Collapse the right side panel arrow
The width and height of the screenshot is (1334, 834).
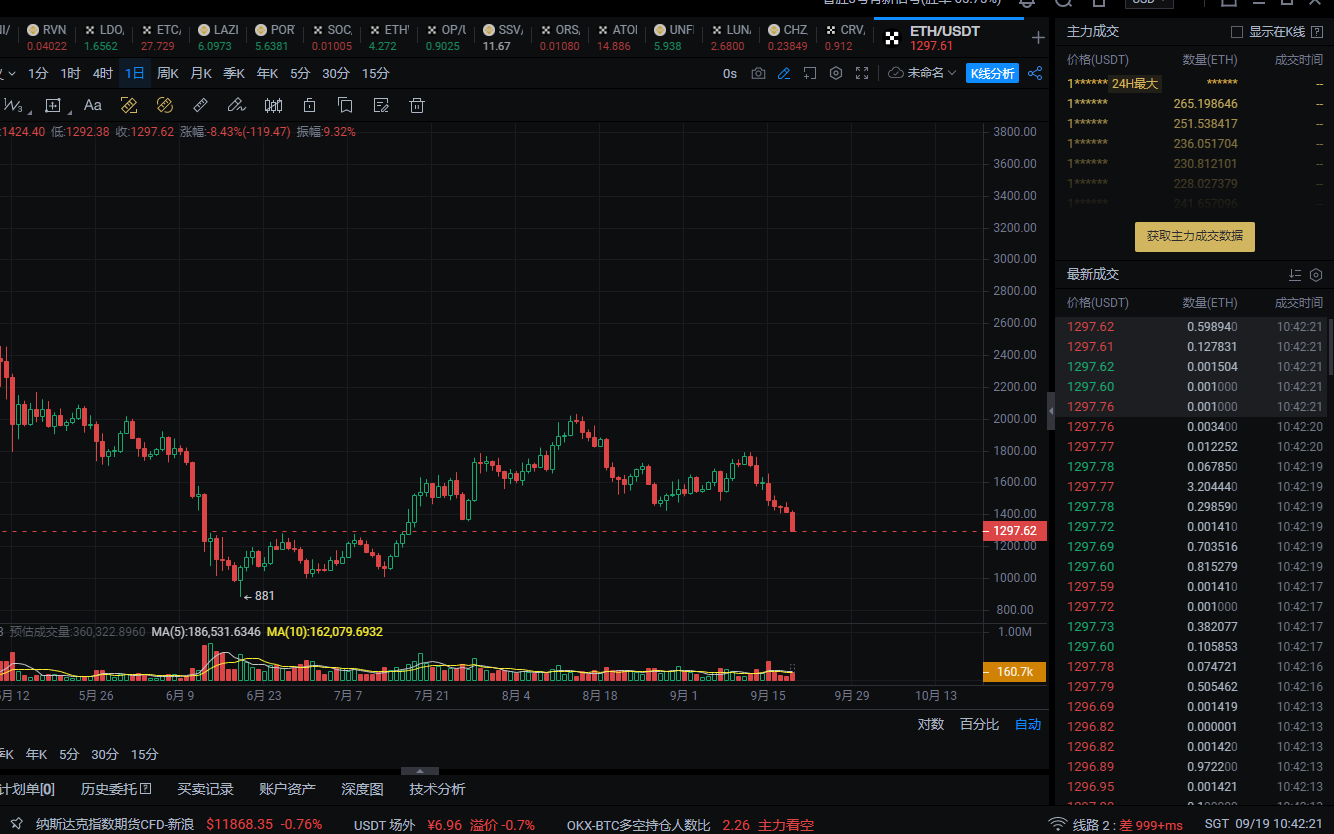pos(1051,410)
